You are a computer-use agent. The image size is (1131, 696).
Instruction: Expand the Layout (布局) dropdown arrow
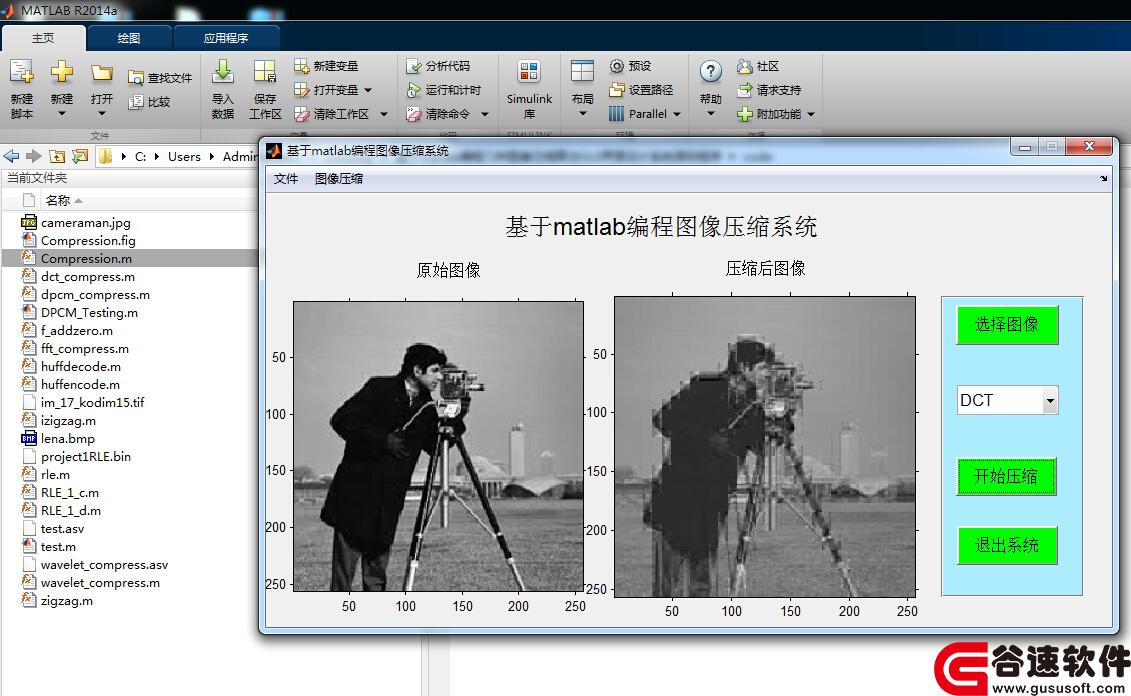tap(582, 114)
